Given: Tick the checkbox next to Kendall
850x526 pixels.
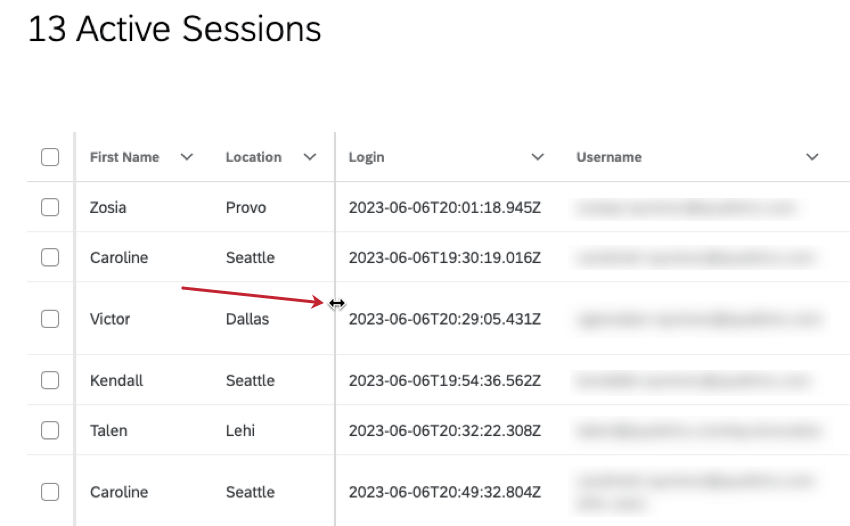Looking at the screenshot, I should click(x=50, y=380).
